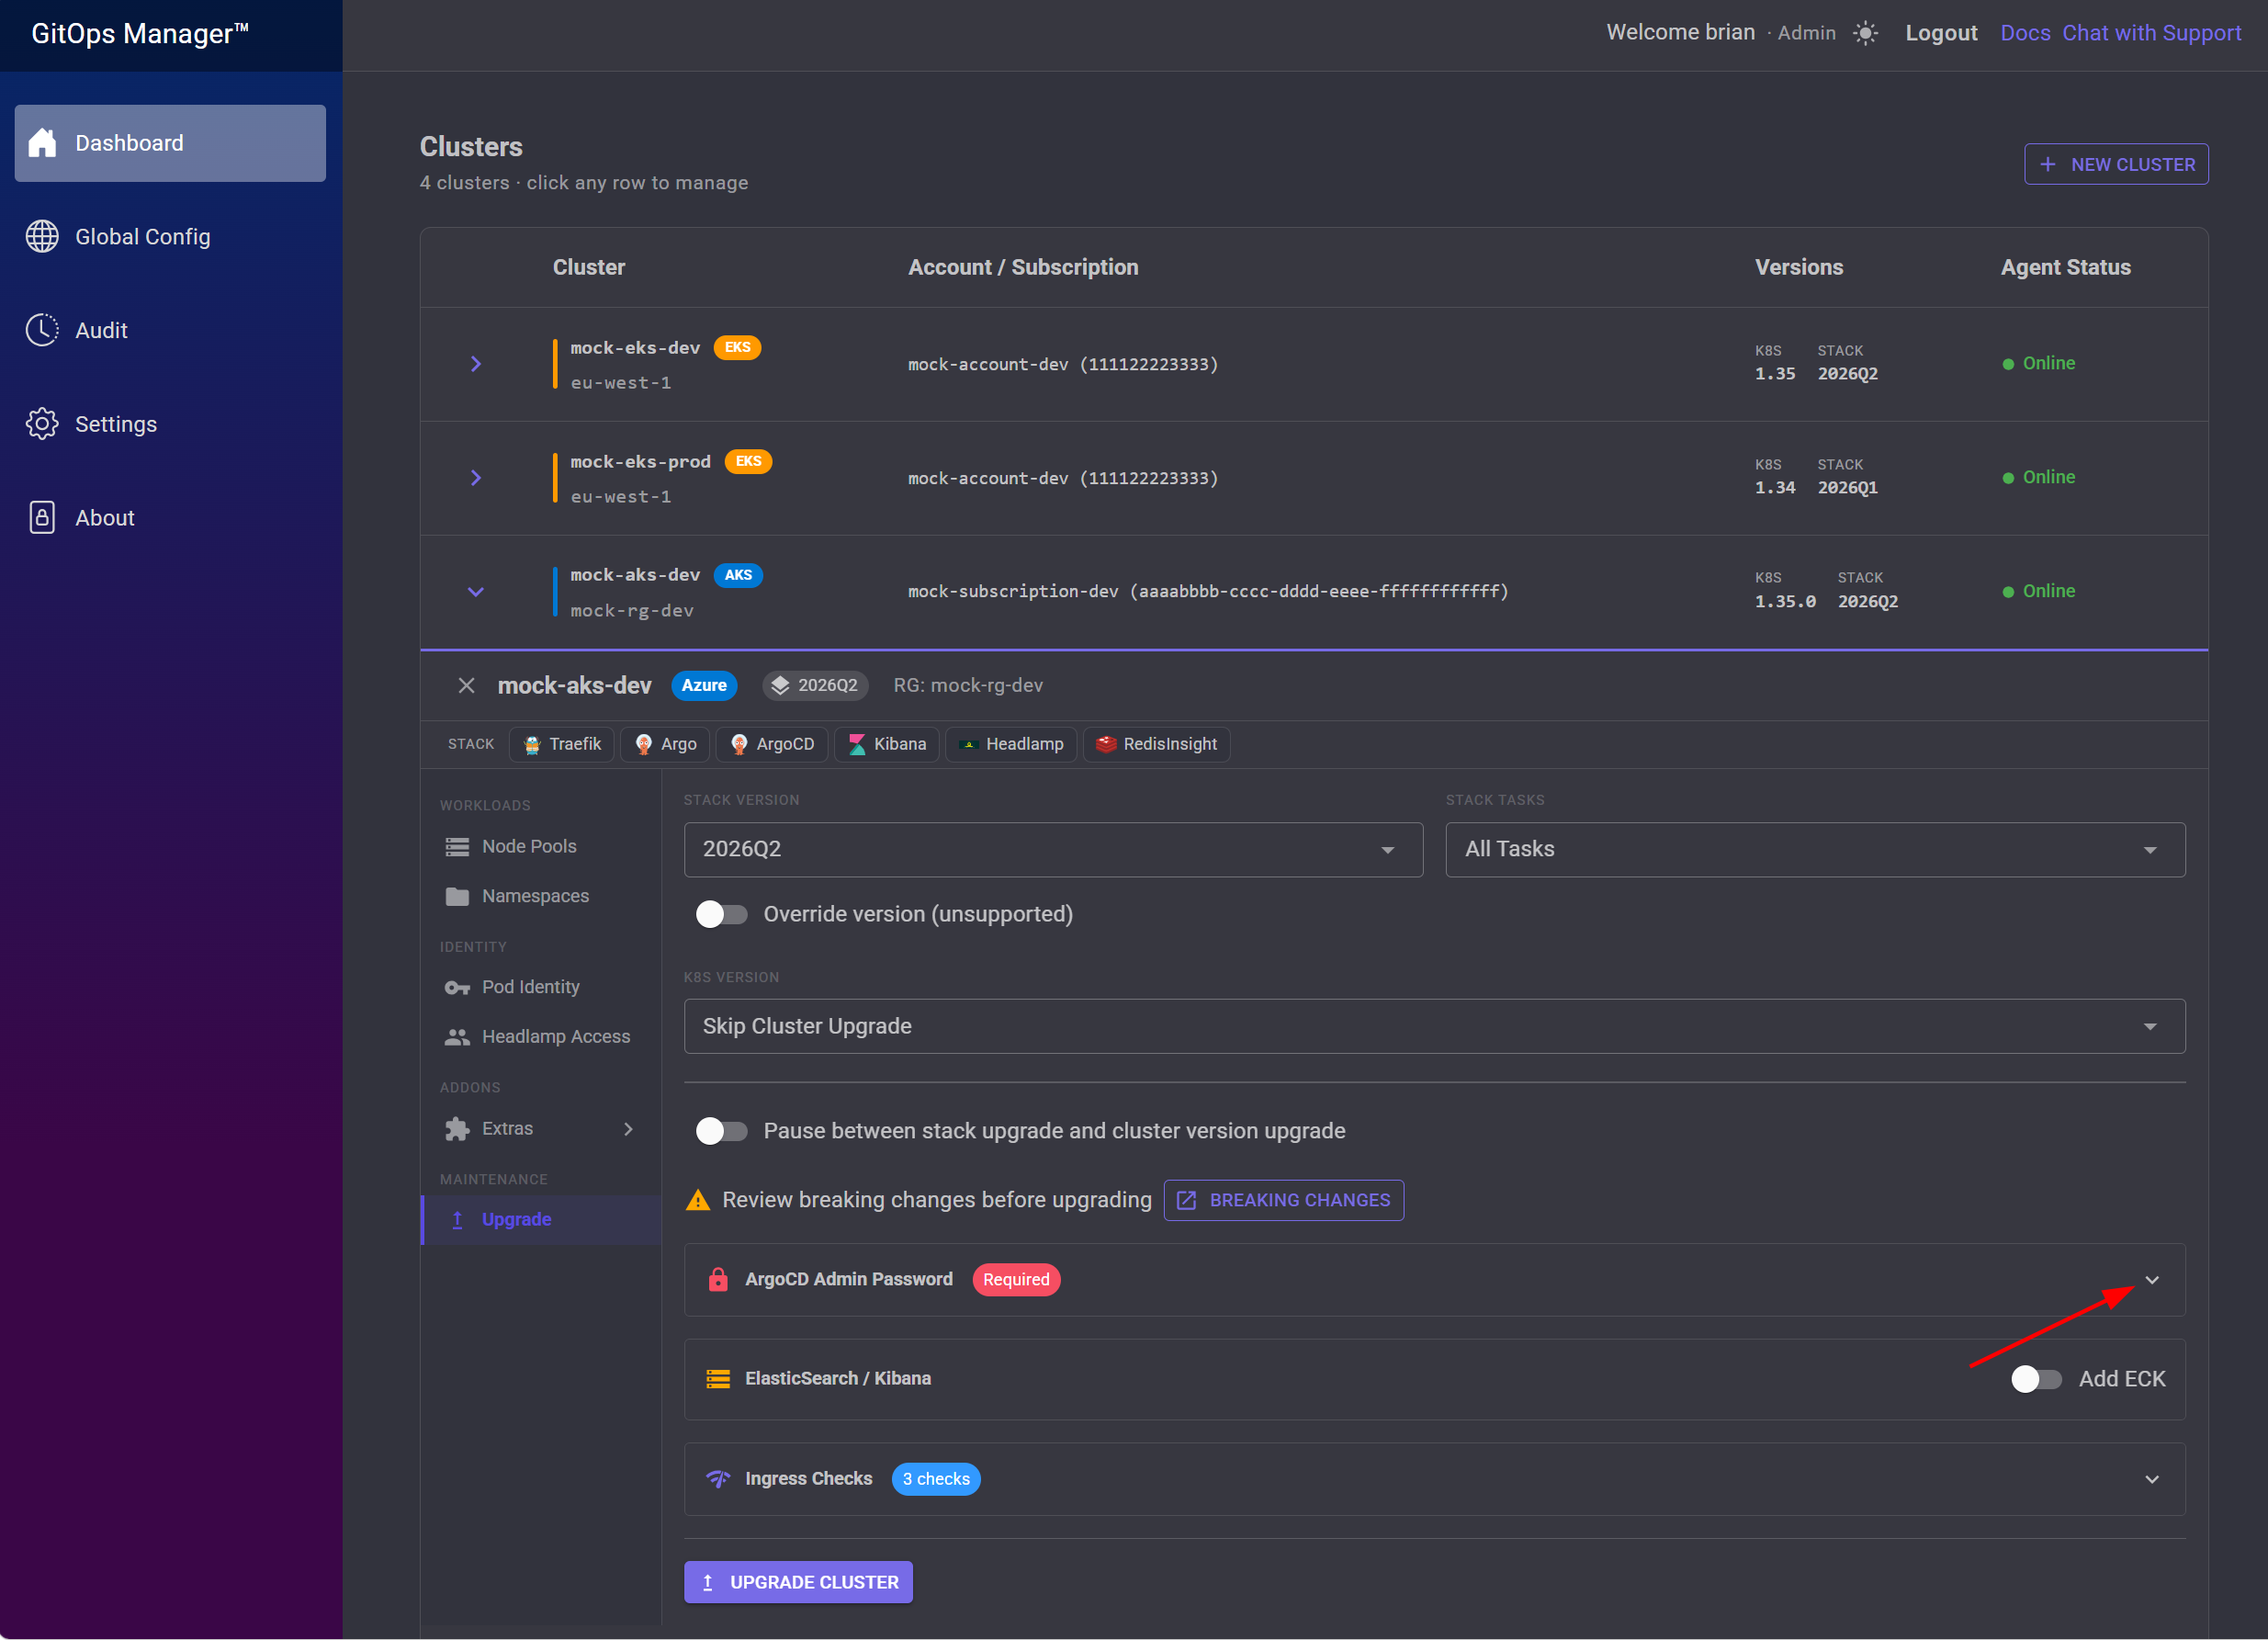Click the NEW CLUSTER button

pos(2116,164)
